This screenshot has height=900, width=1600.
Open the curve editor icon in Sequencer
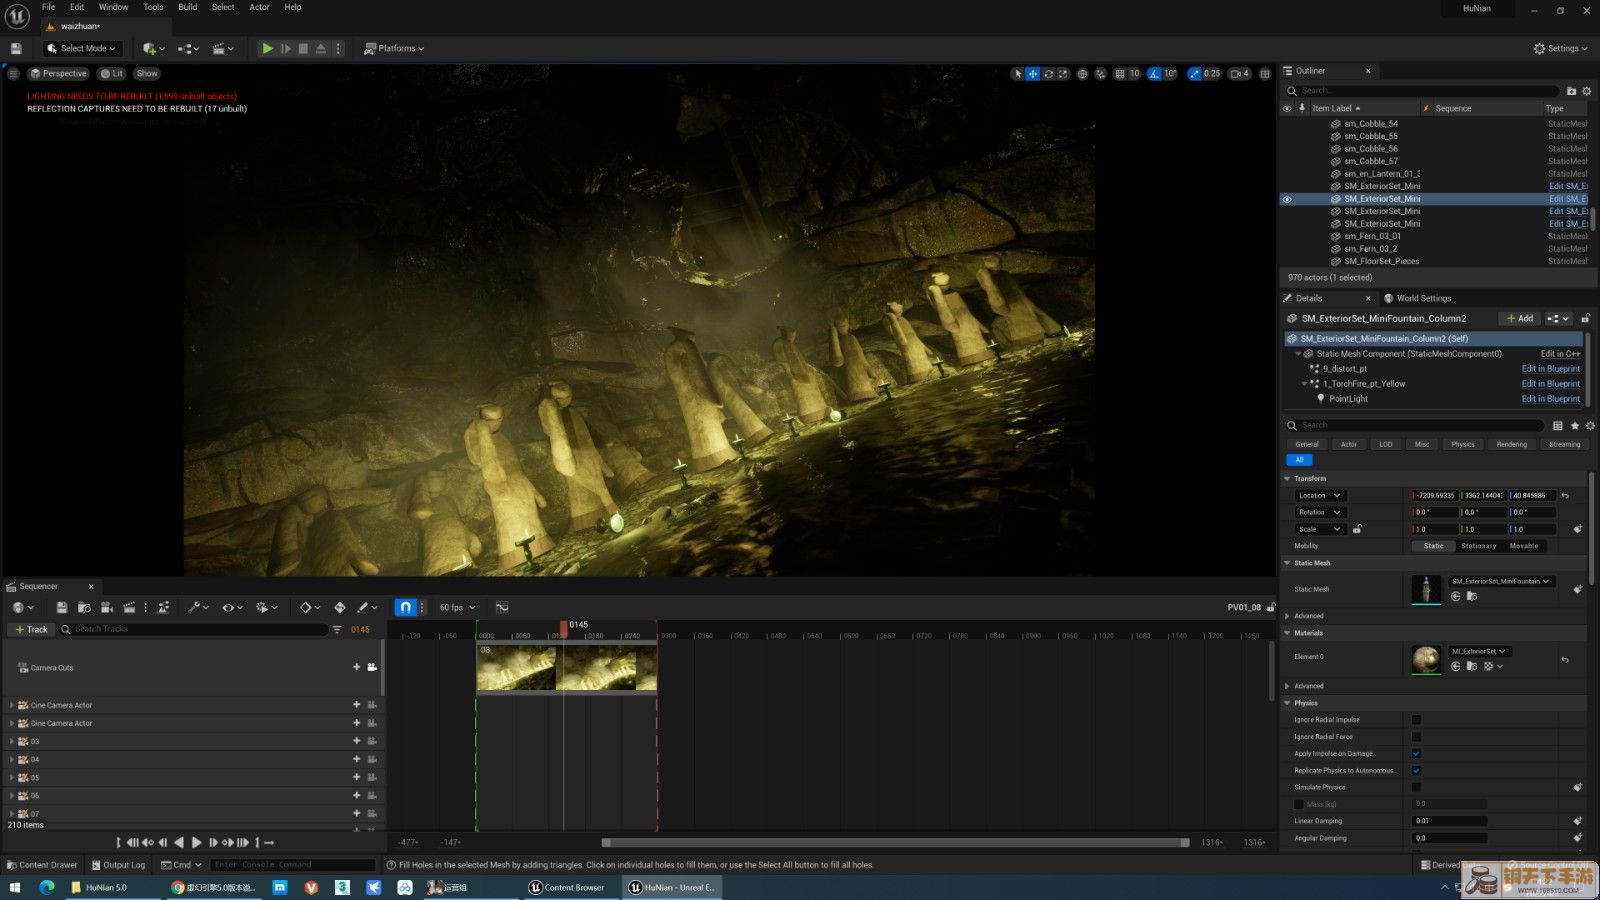(x=502, y=607)
